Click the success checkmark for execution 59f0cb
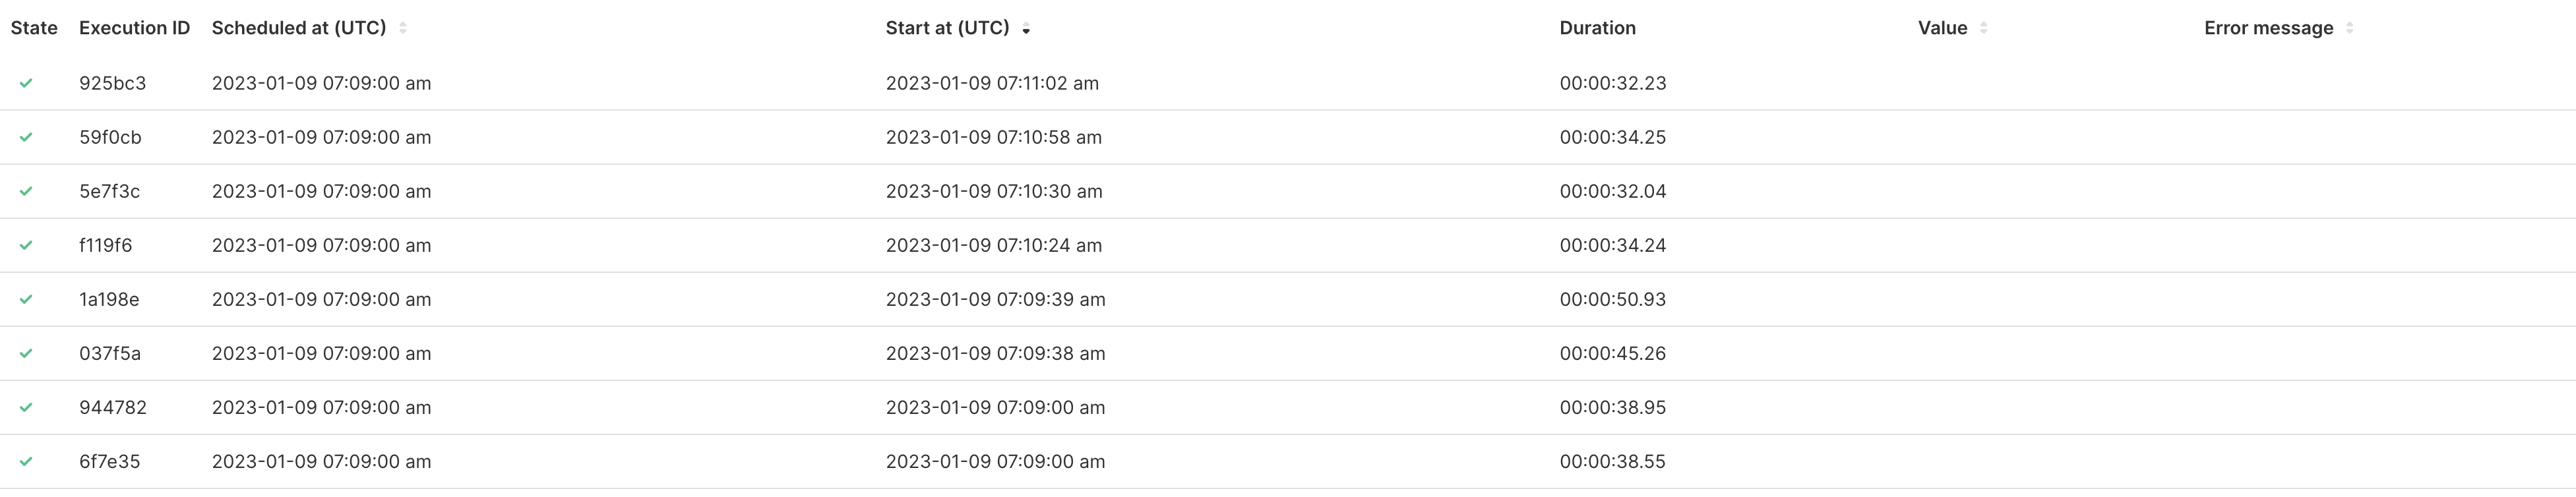Screen dimensions: 2576x497 click(x=26, y=137)
